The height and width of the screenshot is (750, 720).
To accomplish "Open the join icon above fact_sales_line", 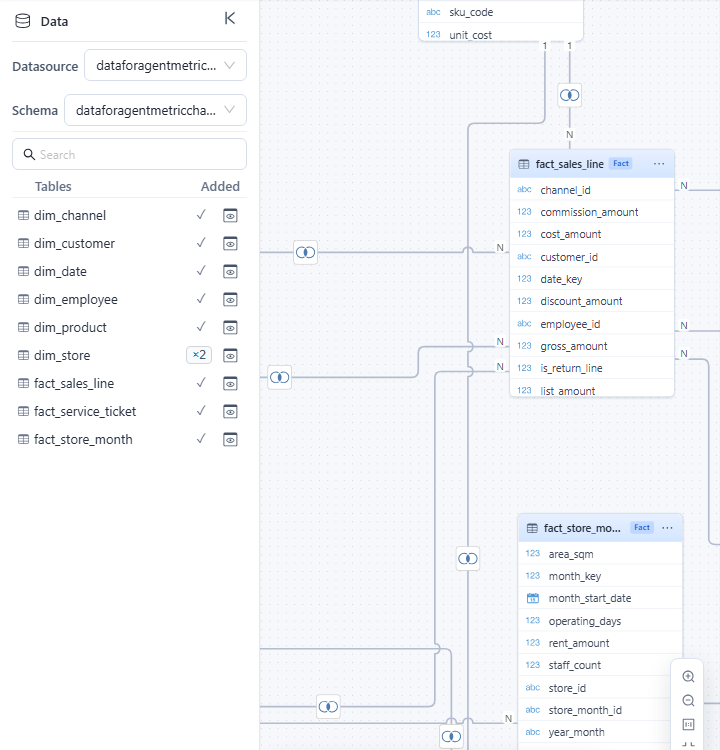I will coord(569,95).
